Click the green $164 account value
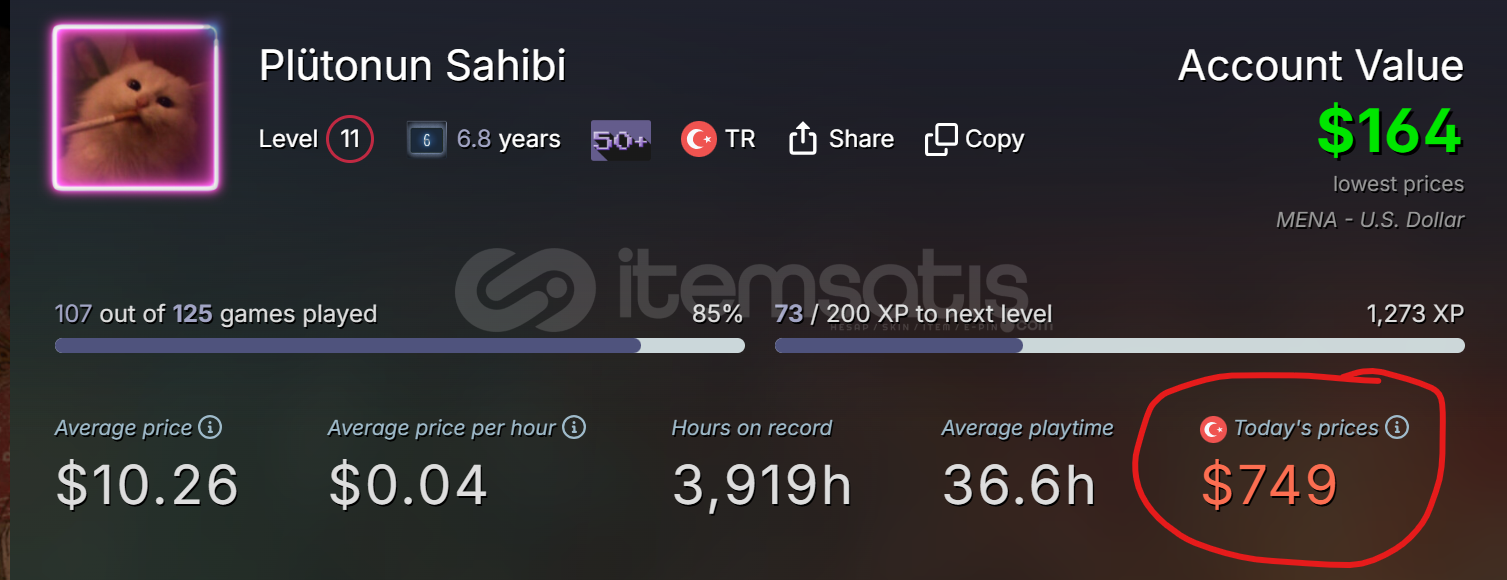This screenshot has width=1507, height=580. tap(1389, 132)
